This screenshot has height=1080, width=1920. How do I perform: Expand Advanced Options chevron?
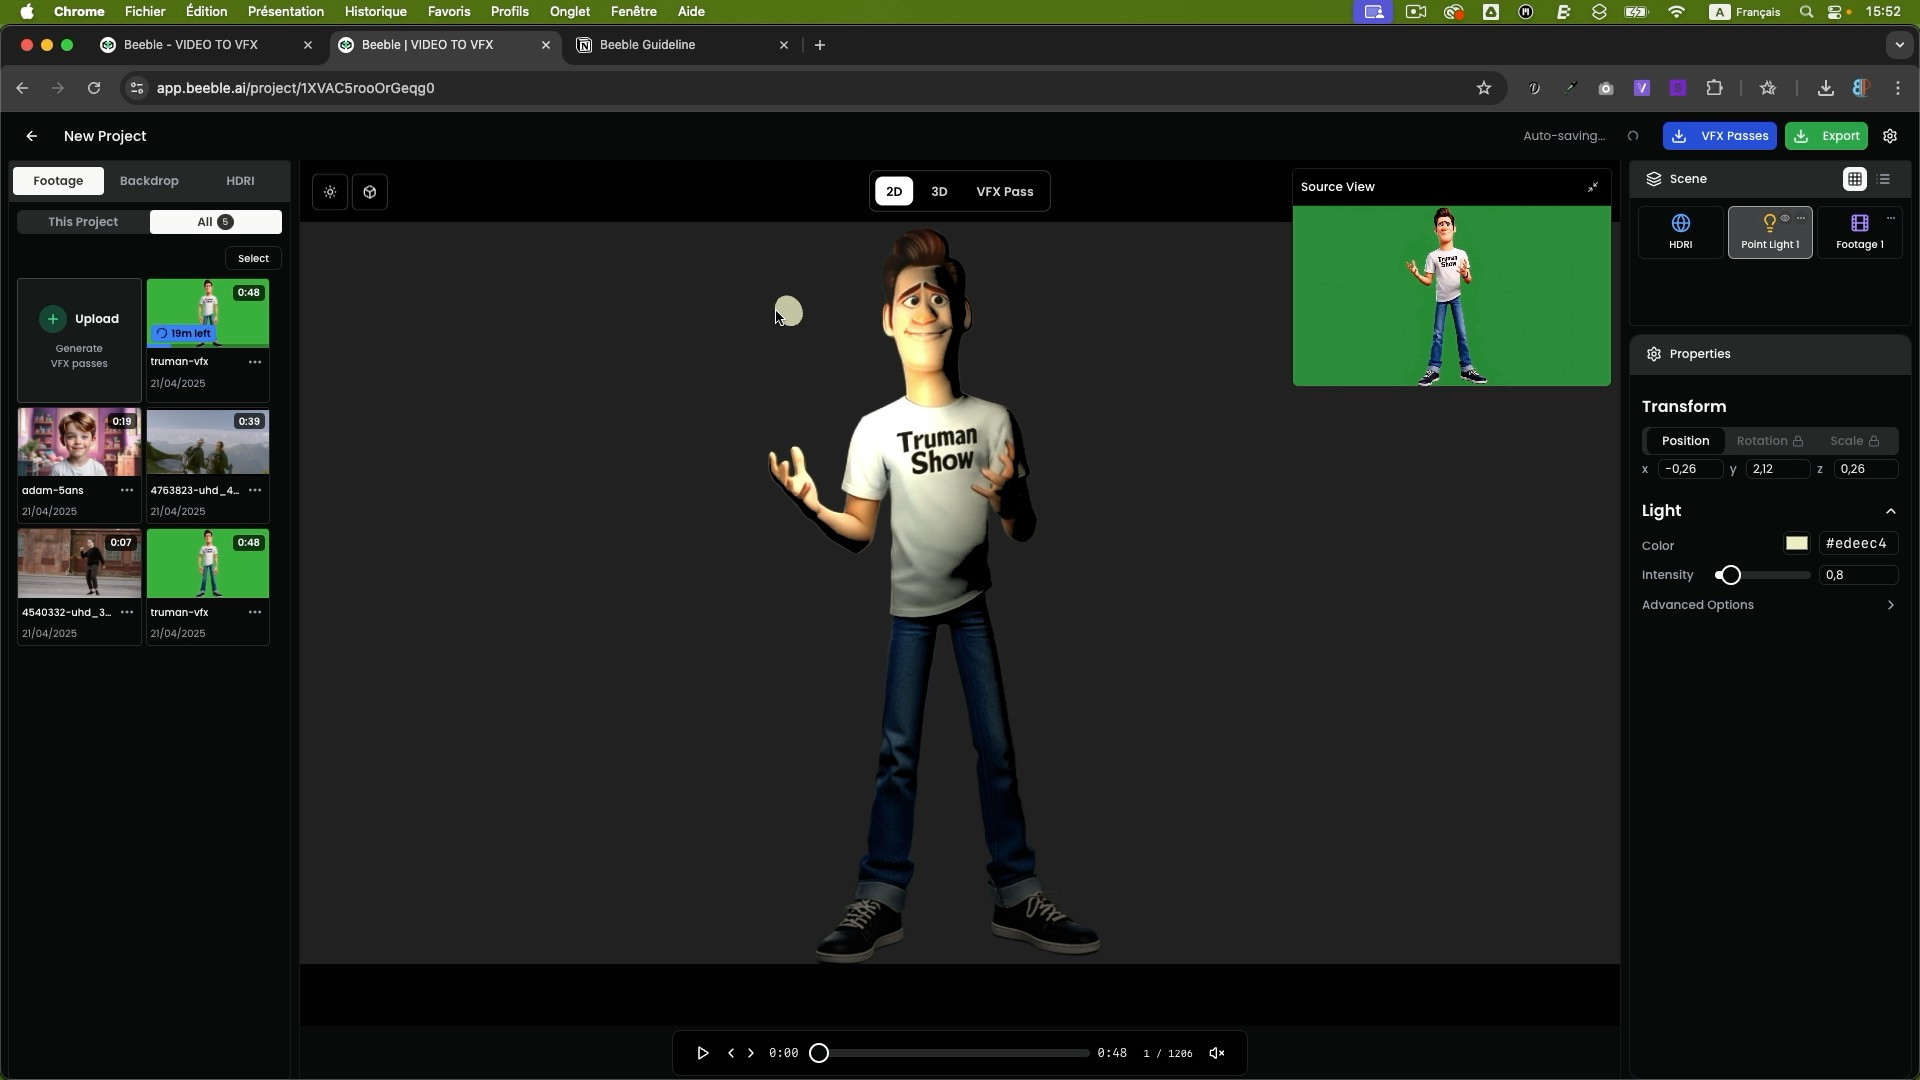[1890, 605]
